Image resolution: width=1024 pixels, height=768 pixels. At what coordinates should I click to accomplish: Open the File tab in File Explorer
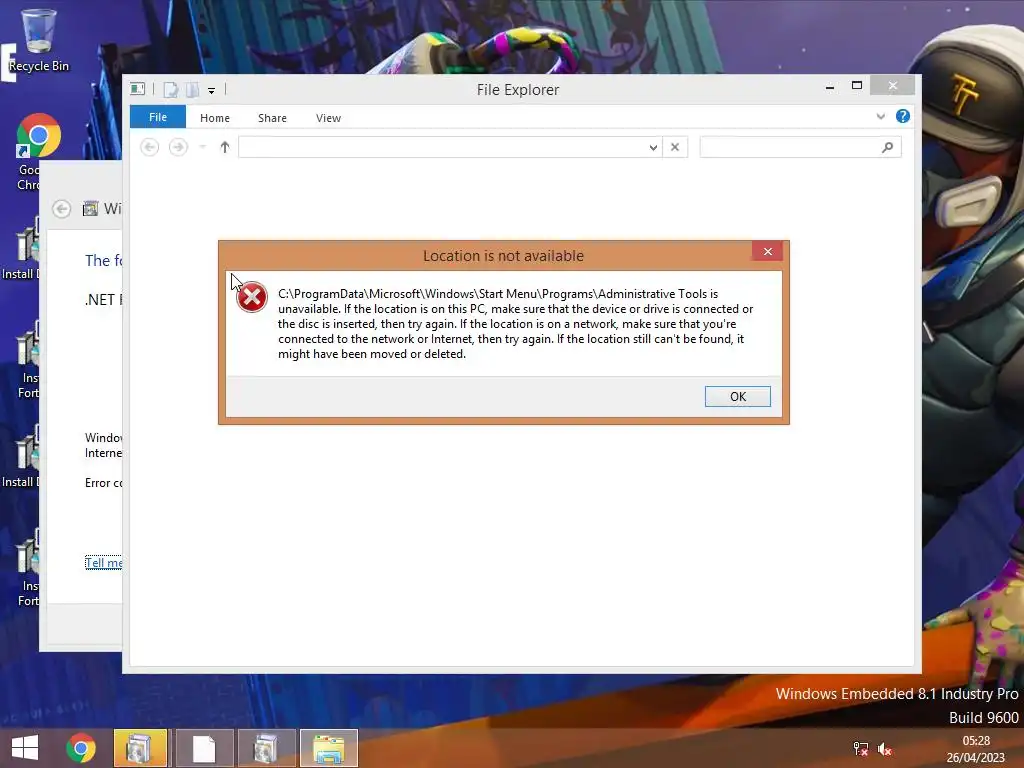tap(157, 117)
